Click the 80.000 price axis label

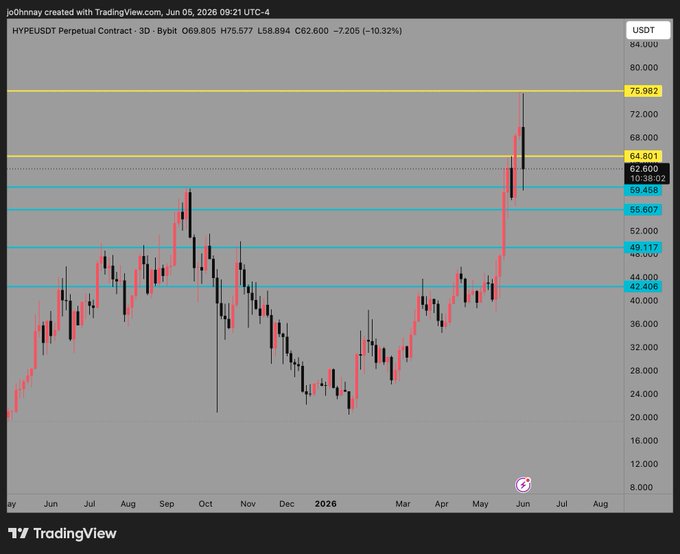[644, 68]
